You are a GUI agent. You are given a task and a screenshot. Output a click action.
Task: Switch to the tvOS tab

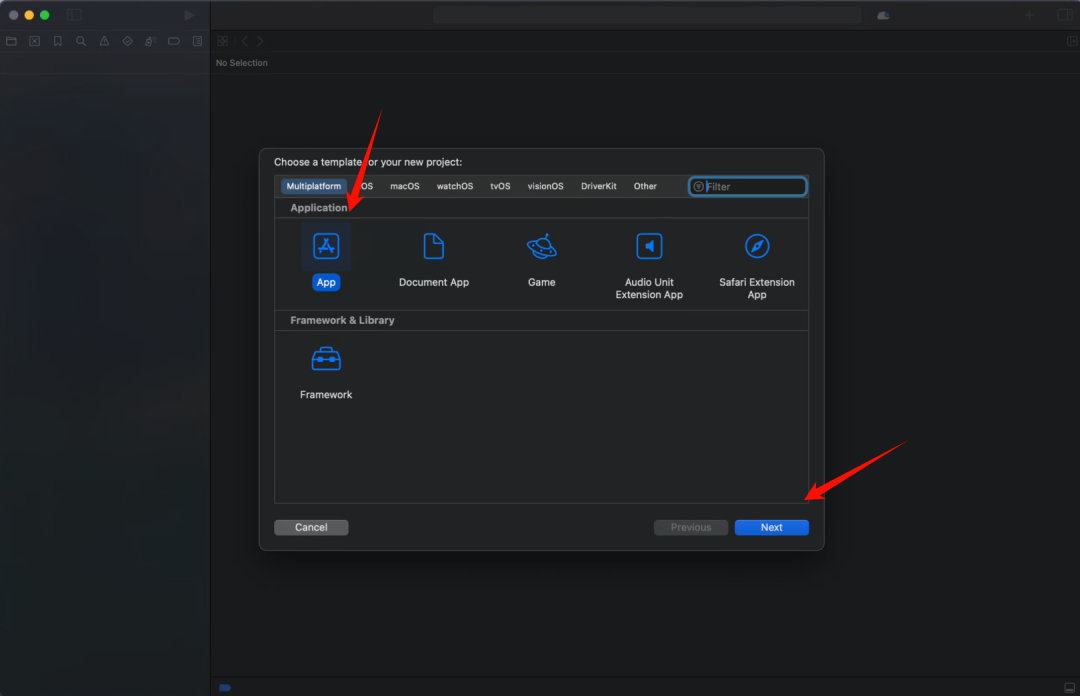click(500, 186)
